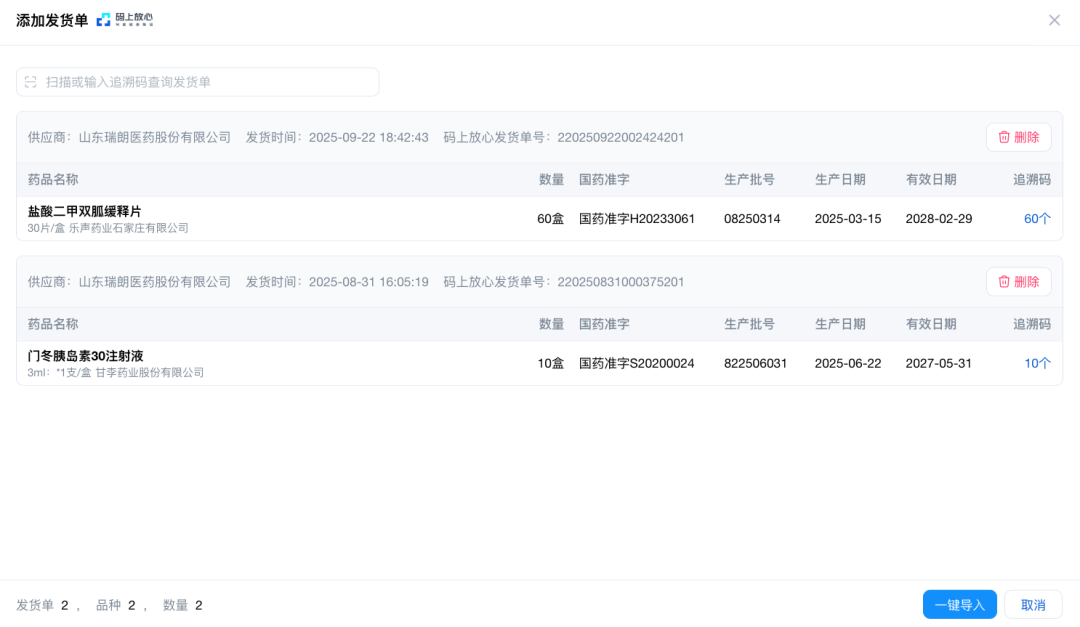Click the 添加发货单 dialog title
The width and height of the screenshot is (1080, 627).
tap(52, 21)
